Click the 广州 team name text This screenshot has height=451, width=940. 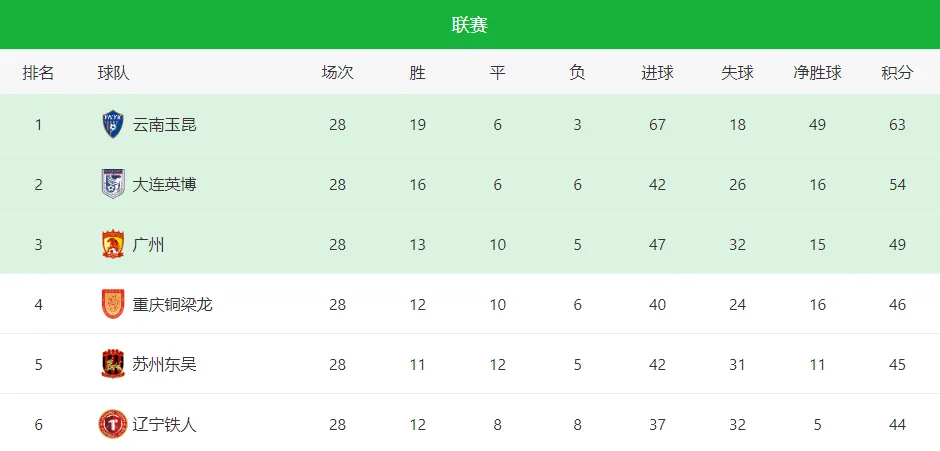point(148,245)
